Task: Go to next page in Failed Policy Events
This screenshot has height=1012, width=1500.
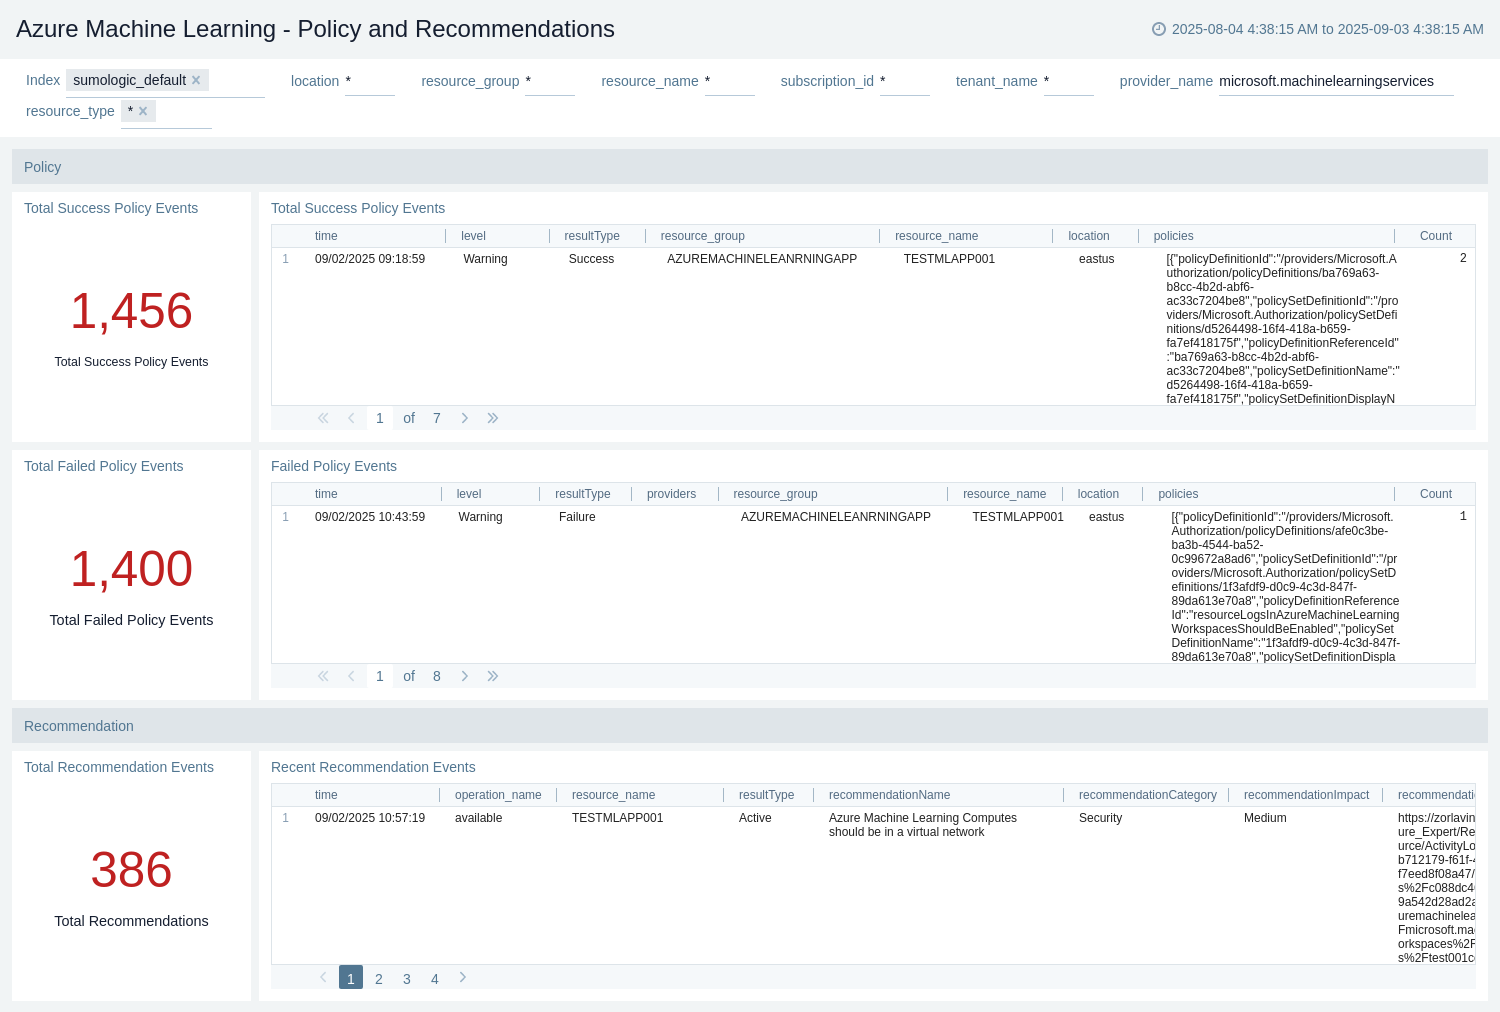Action: click(x=464, y=676)
